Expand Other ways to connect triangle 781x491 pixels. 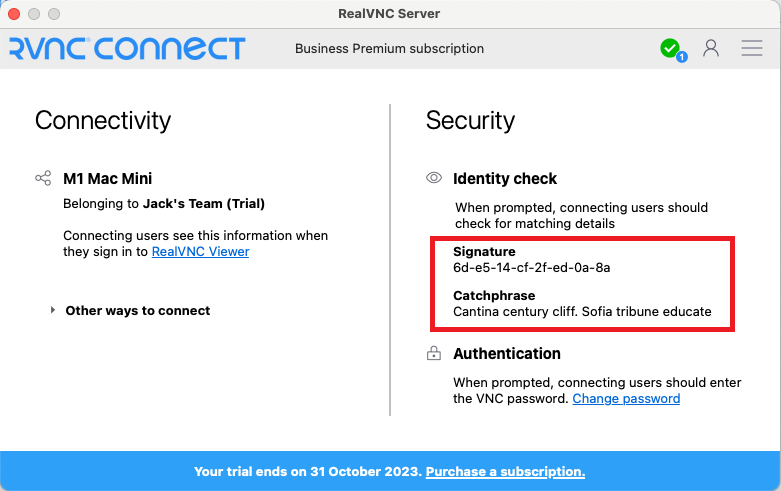(53, 310)
